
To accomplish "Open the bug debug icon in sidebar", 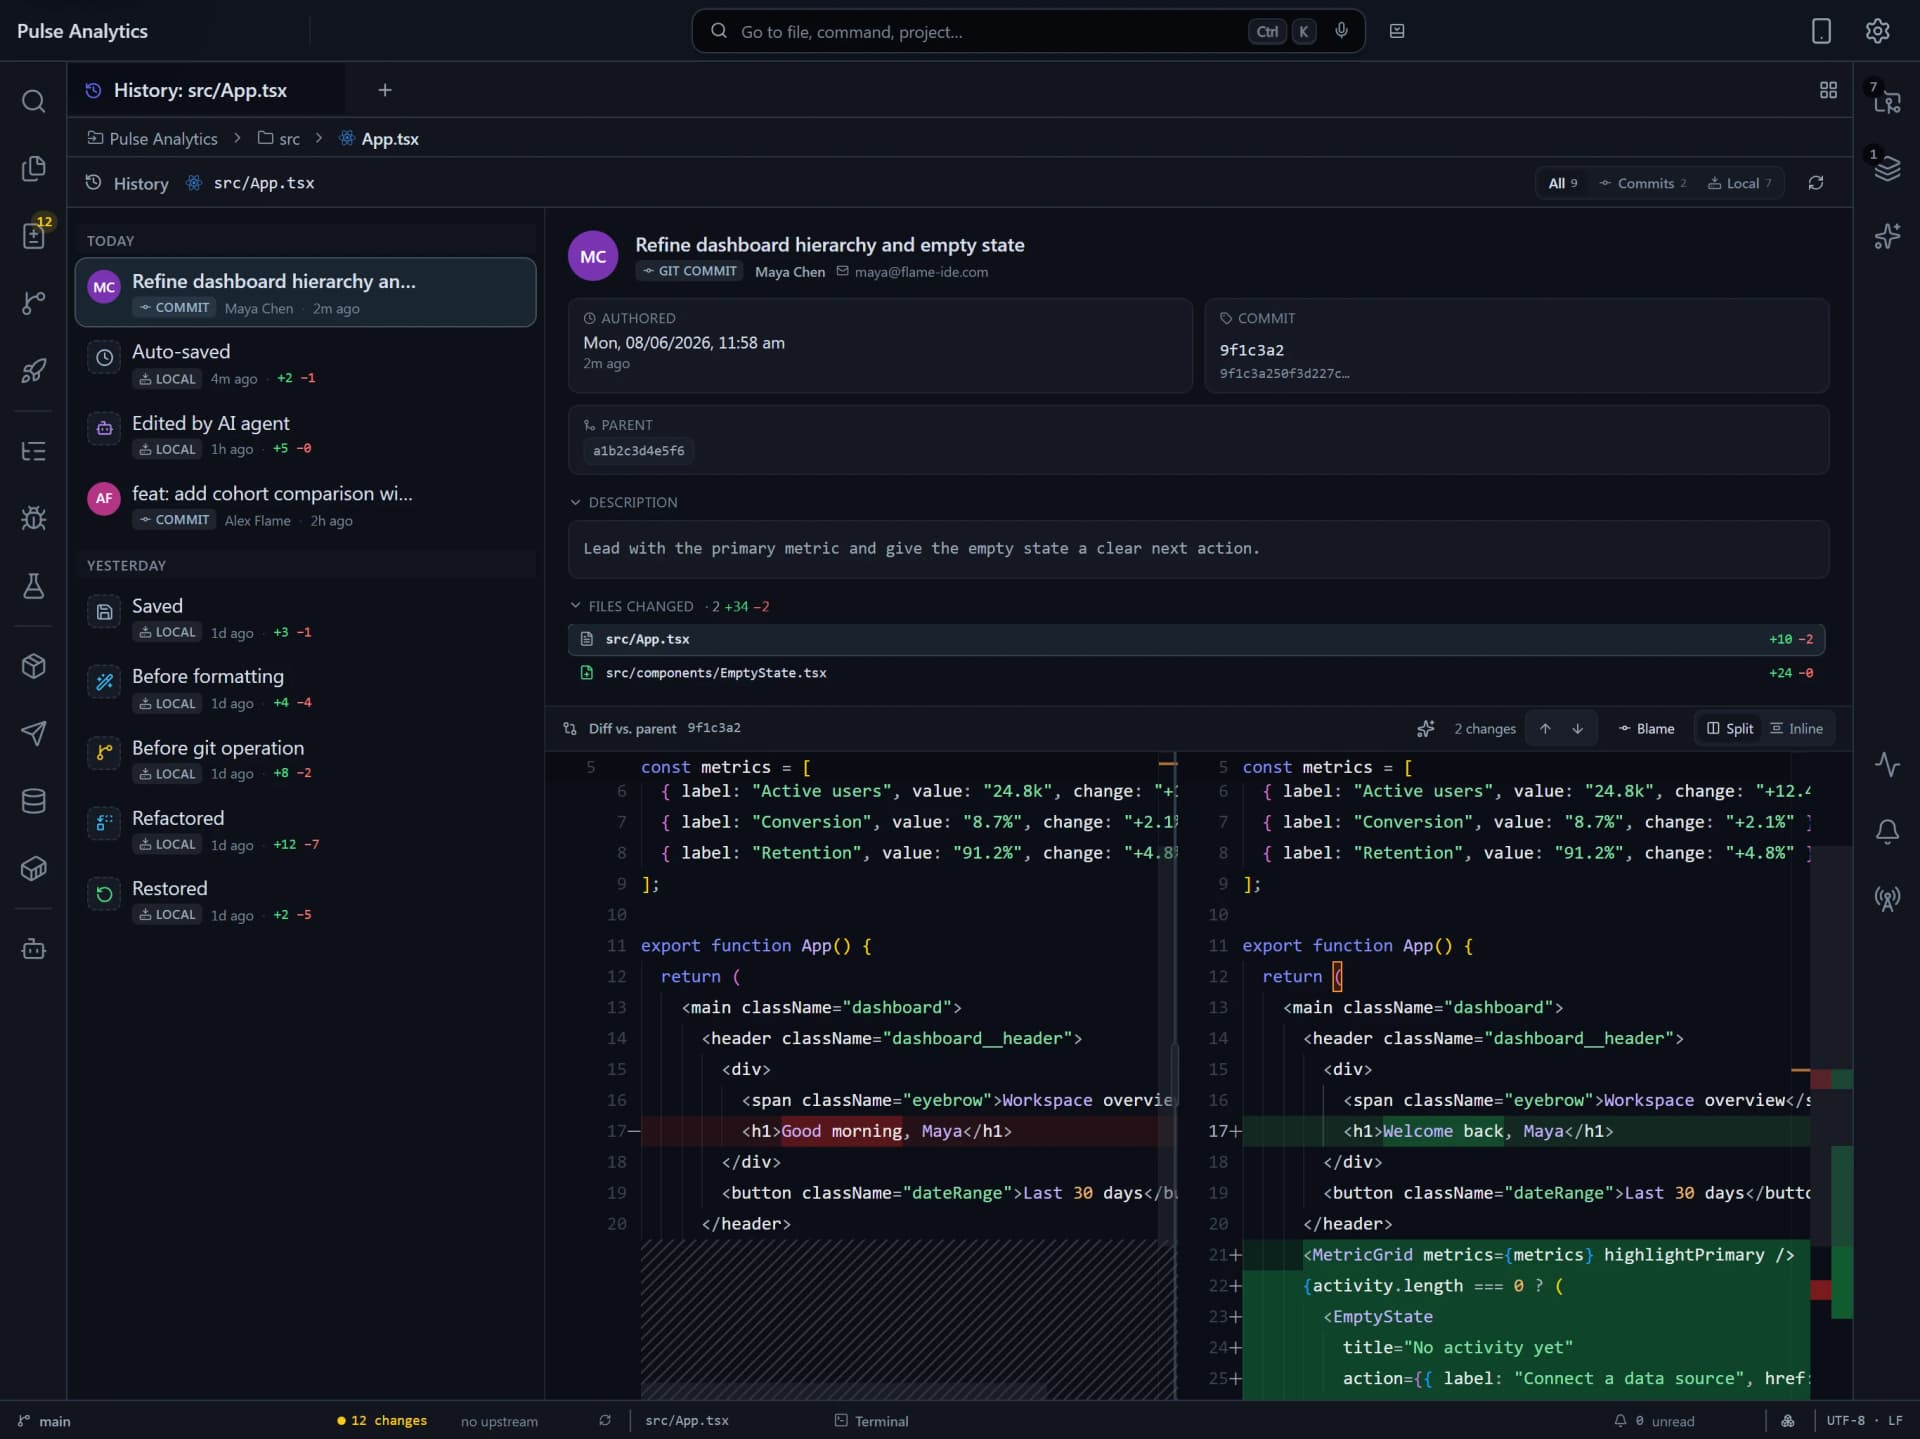I will click(33, 518).
